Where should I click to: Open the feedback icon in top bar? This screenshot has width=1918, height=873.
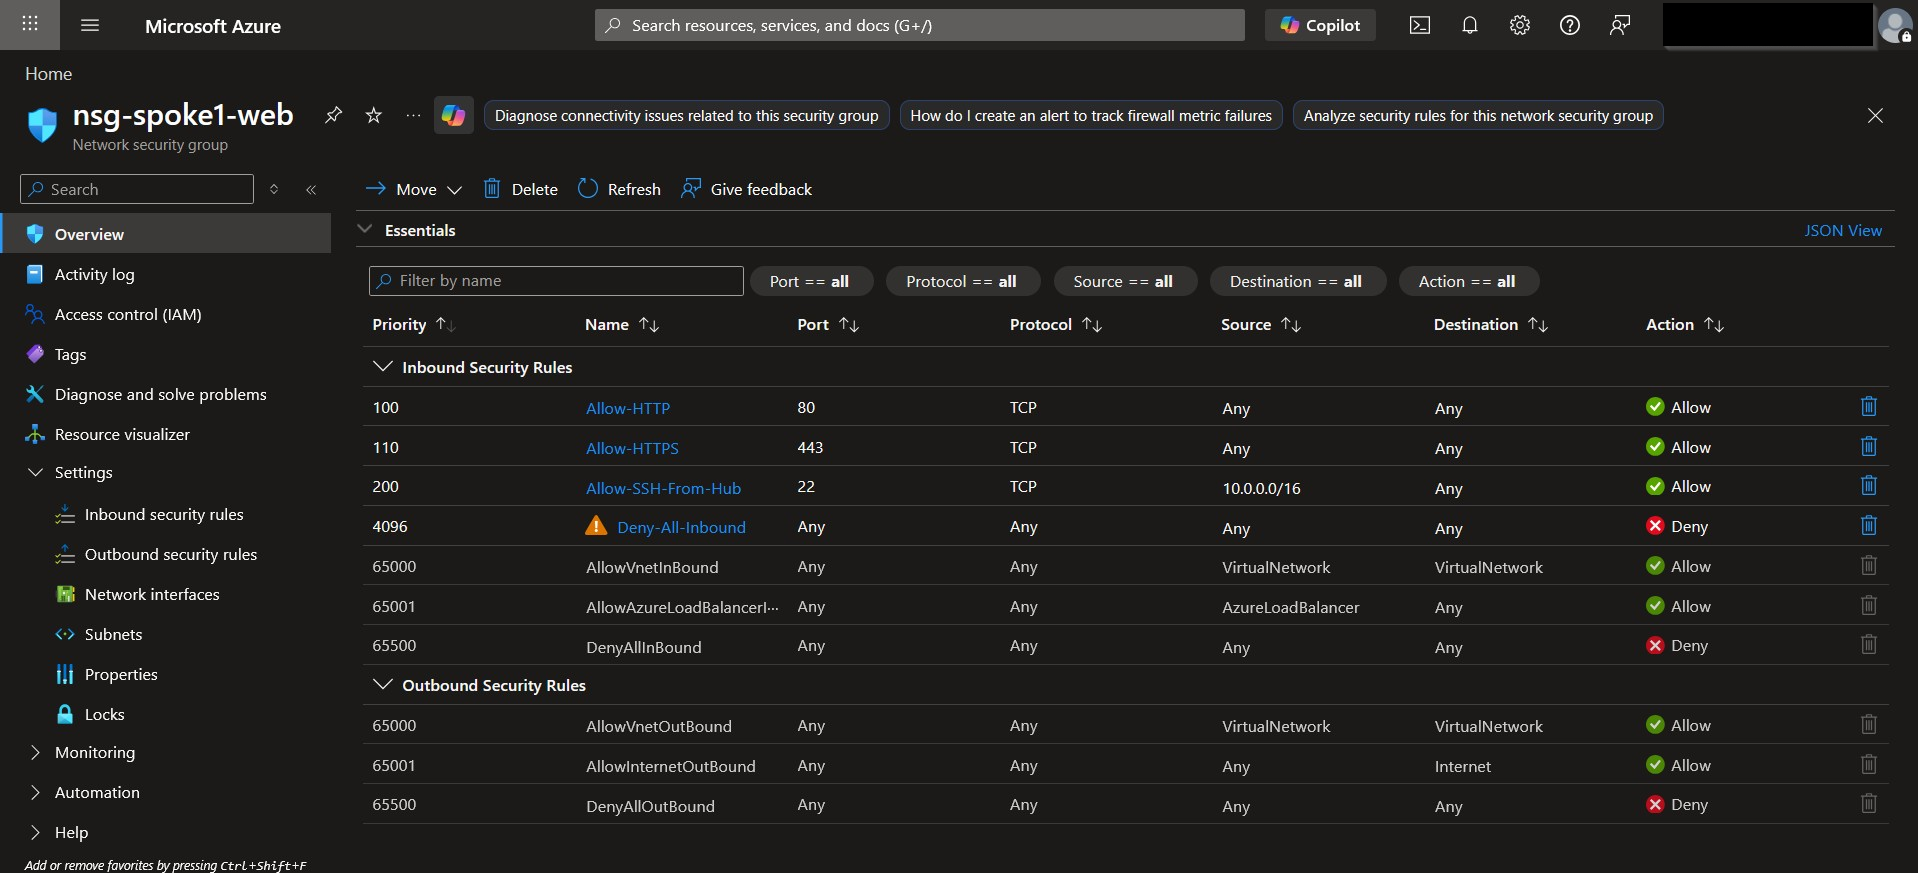click(x=1620, y=25)
